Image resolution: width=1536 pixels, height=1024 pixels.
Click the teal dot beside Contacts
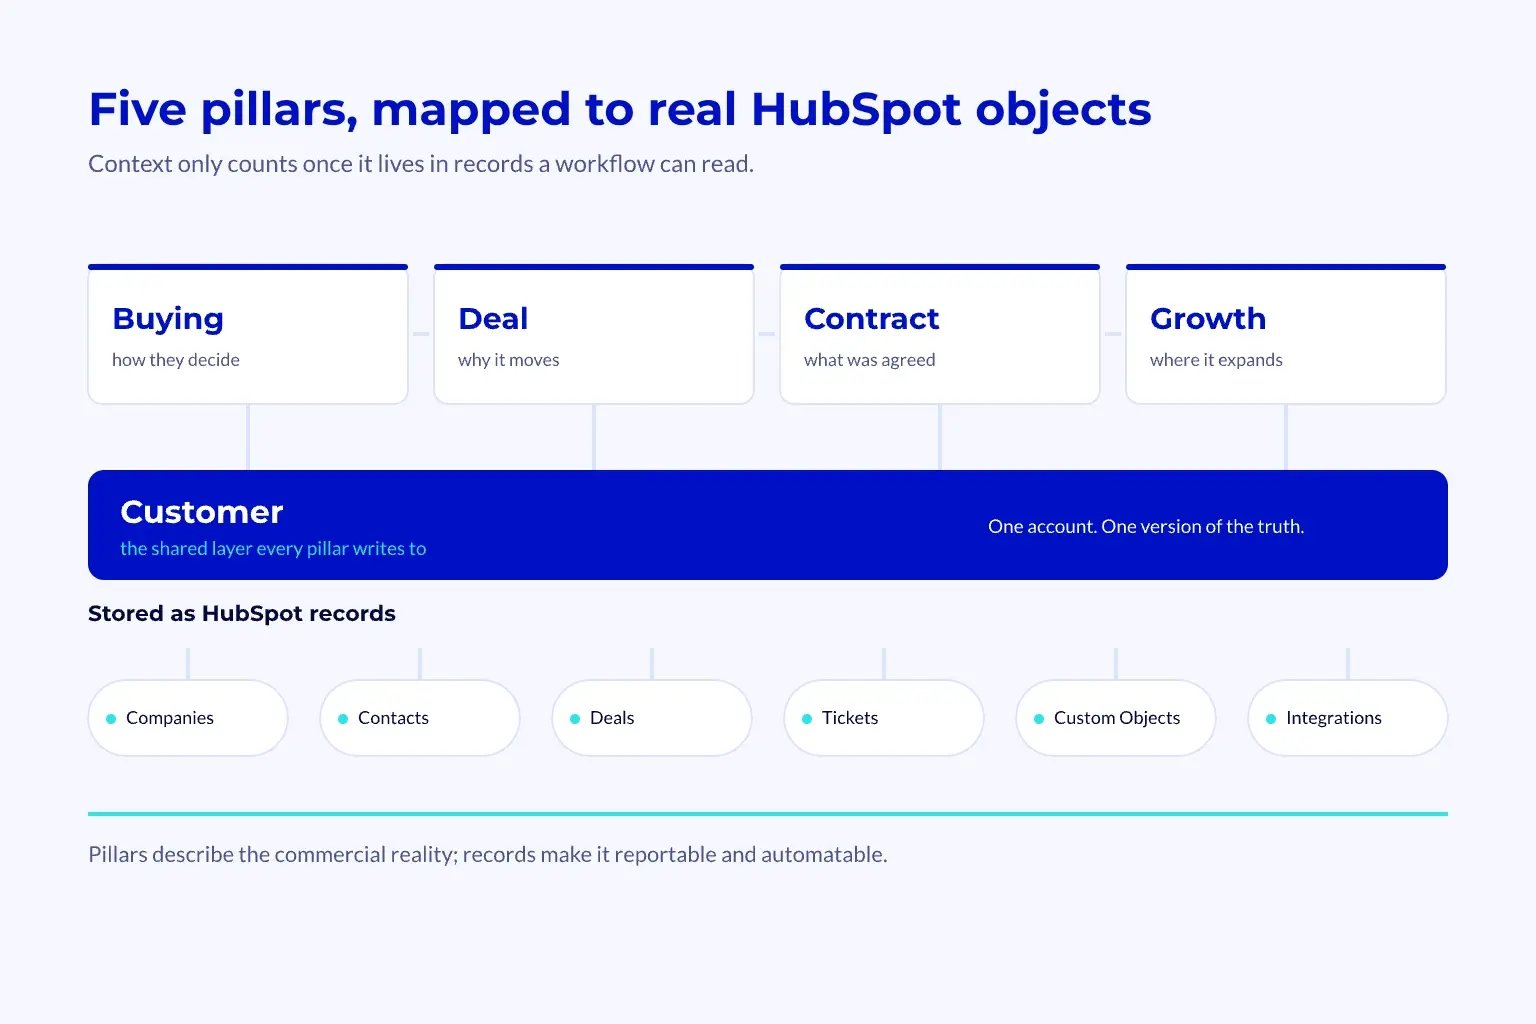[x=343, y=719]
